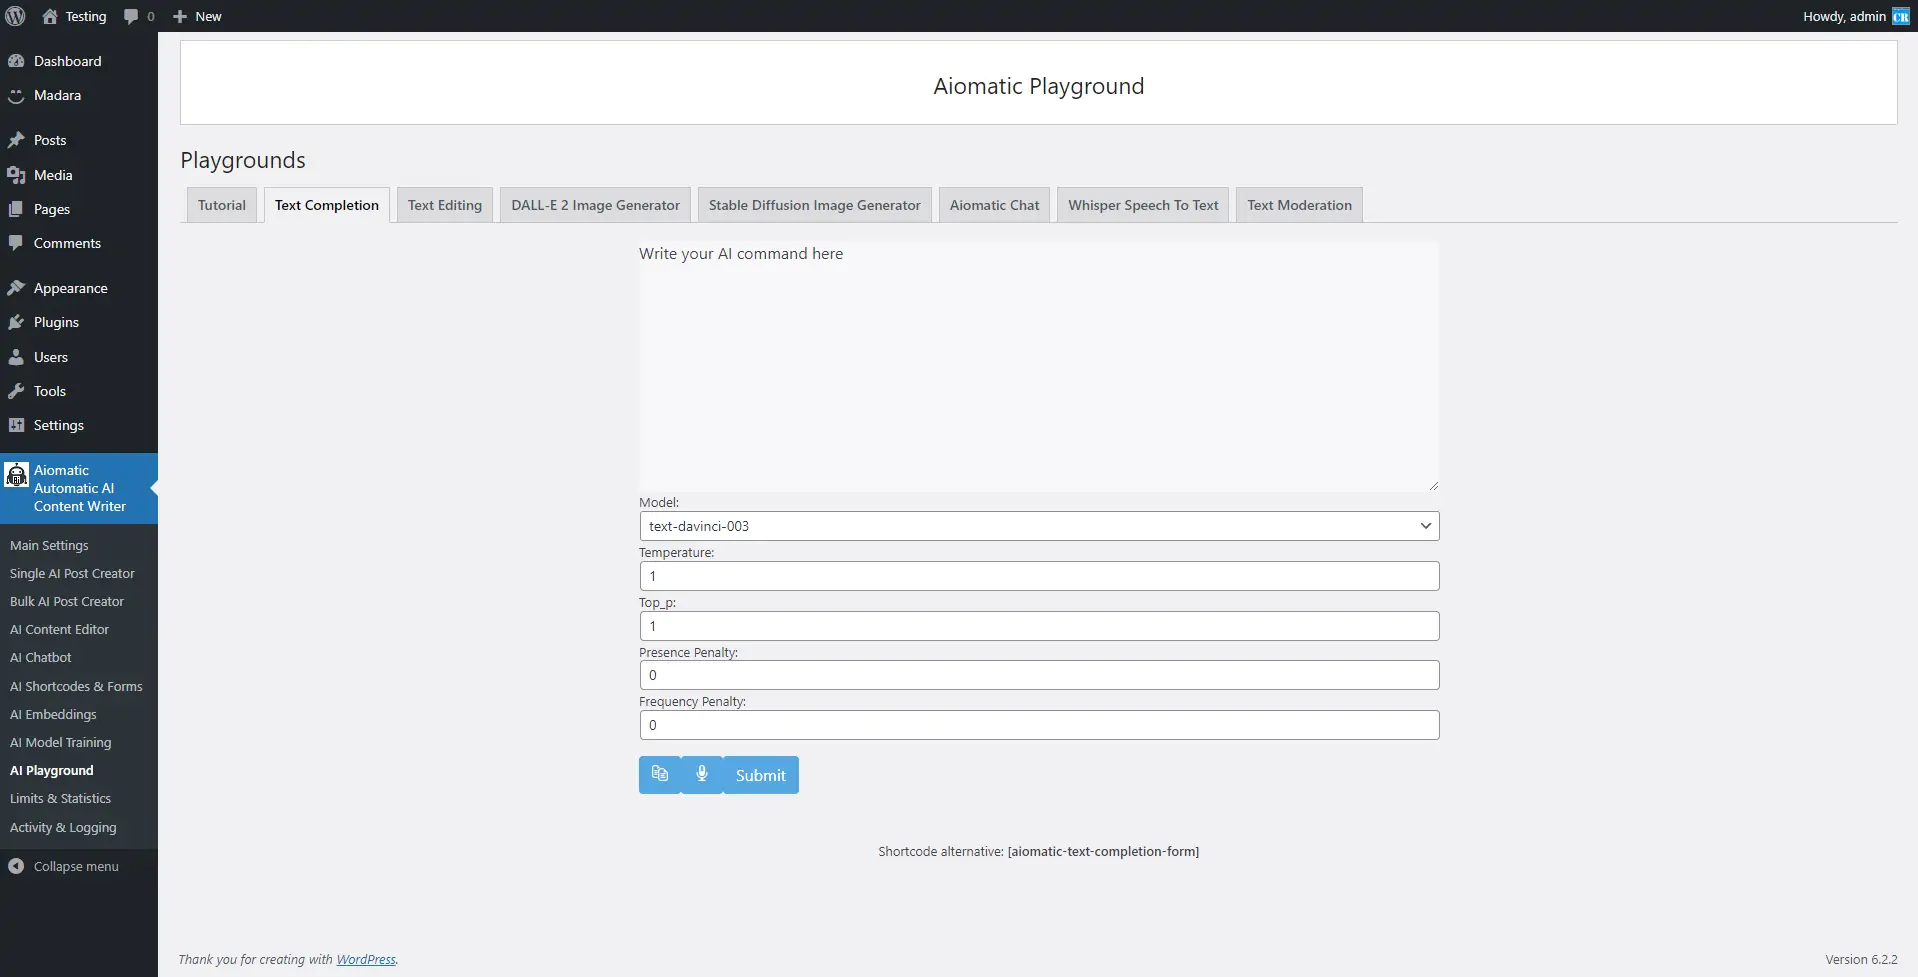Open Limits & Statistics

(60, 798)
